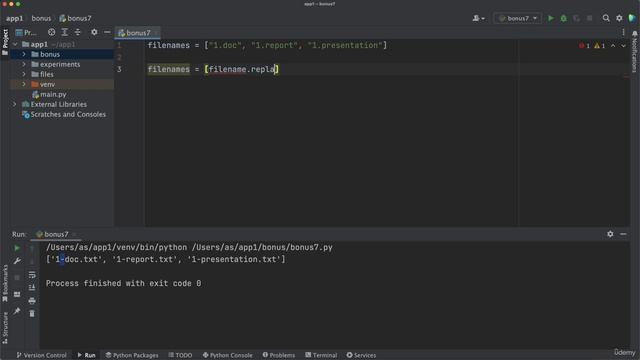Collapse the app1 project root
Image resolution: width=640 pixels, height=360 pixels.
[x=15, y=44]
